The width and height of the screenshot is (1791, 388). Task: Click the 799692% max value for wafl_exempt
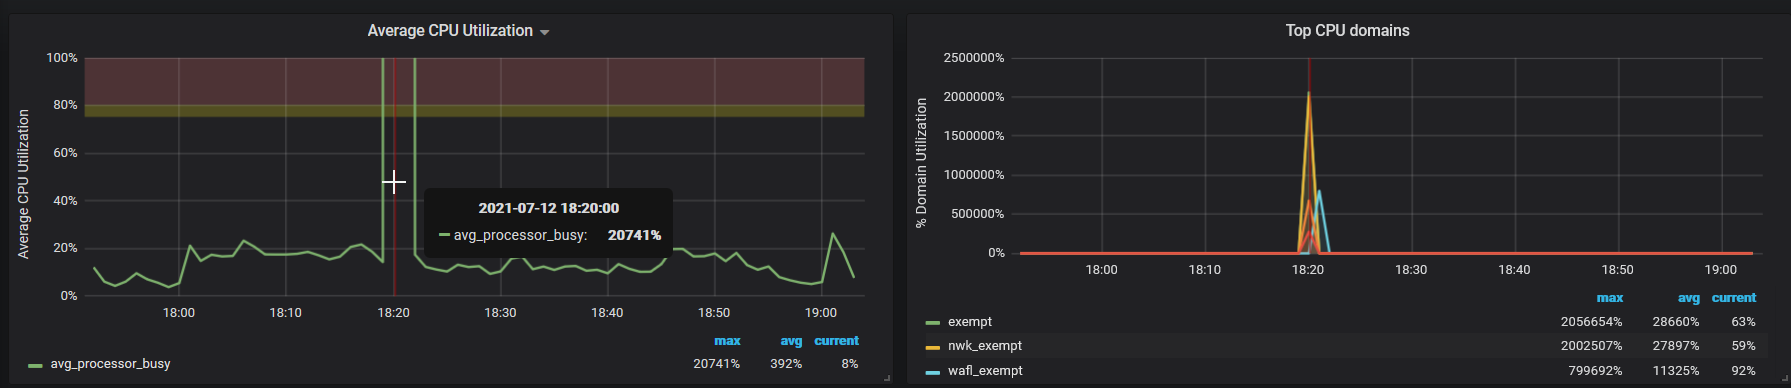(1596, 371)
